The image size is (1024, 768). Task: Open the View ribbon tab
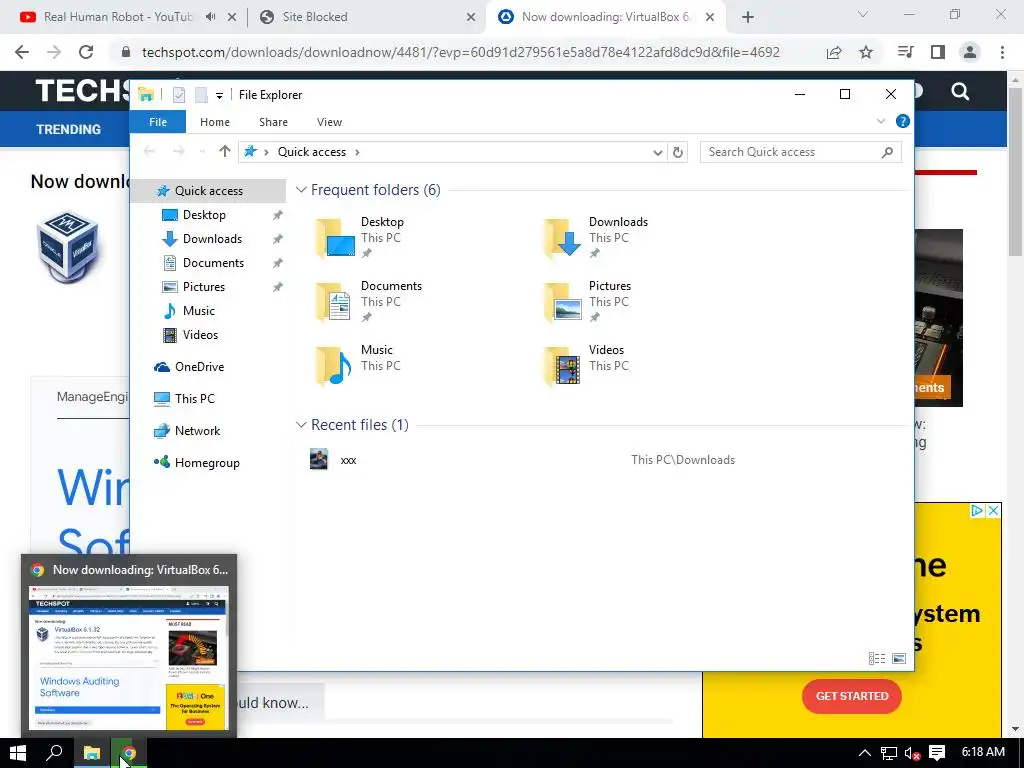point(329,122)
